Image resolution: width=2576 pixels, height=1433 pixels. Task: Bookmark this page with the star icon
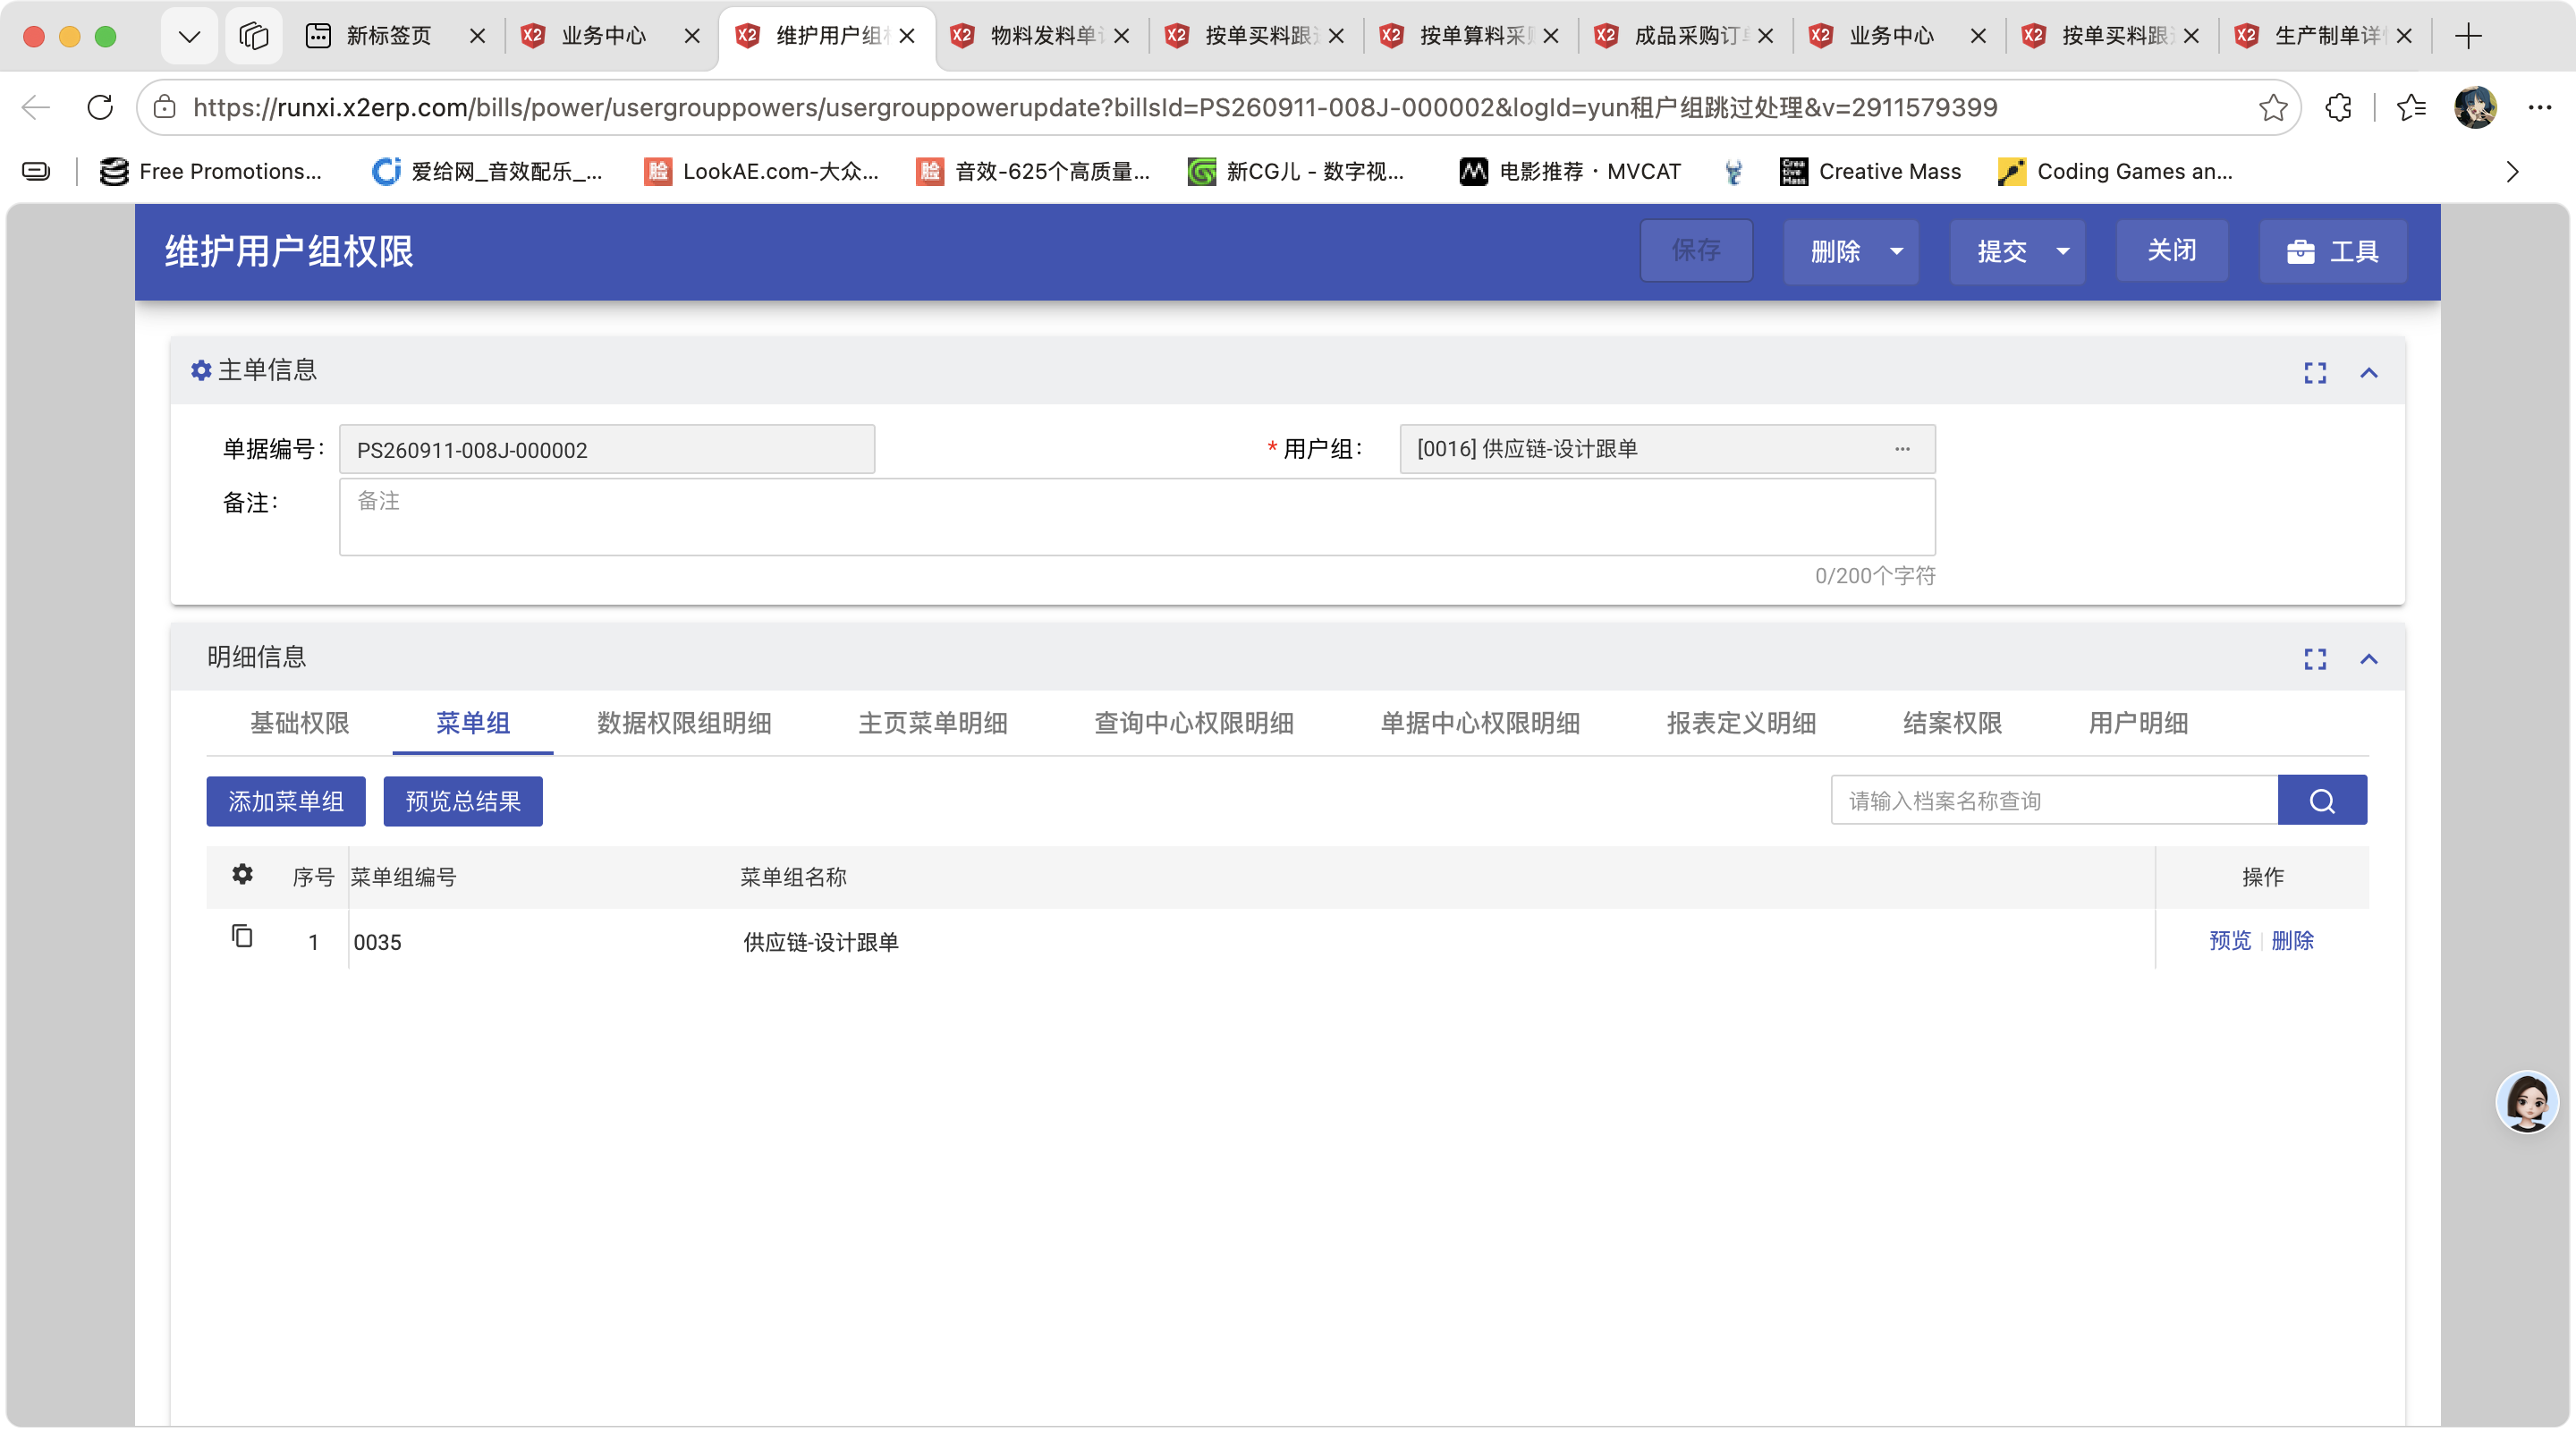(2273, 107)
